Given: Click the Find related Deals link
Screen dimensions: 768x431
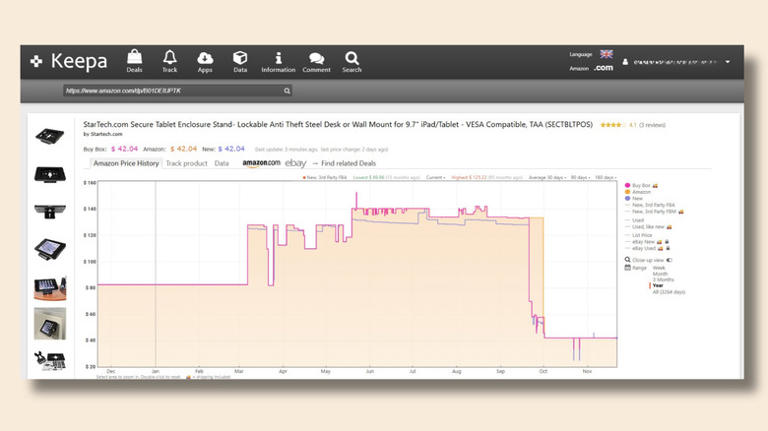Looking at the screenshot, I should [x=348, y=163].
